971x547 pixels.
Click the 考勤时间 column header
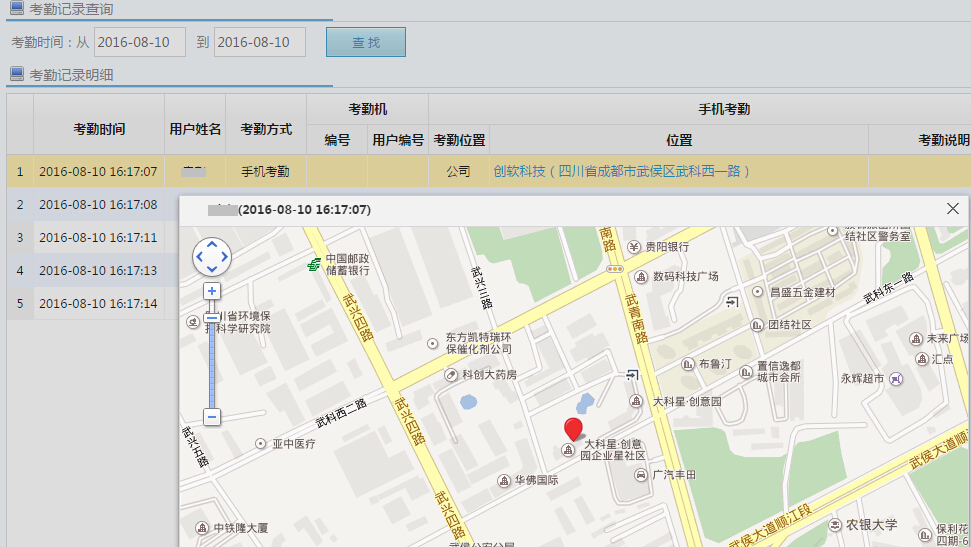pyautogui.click(x=99, y=129)
